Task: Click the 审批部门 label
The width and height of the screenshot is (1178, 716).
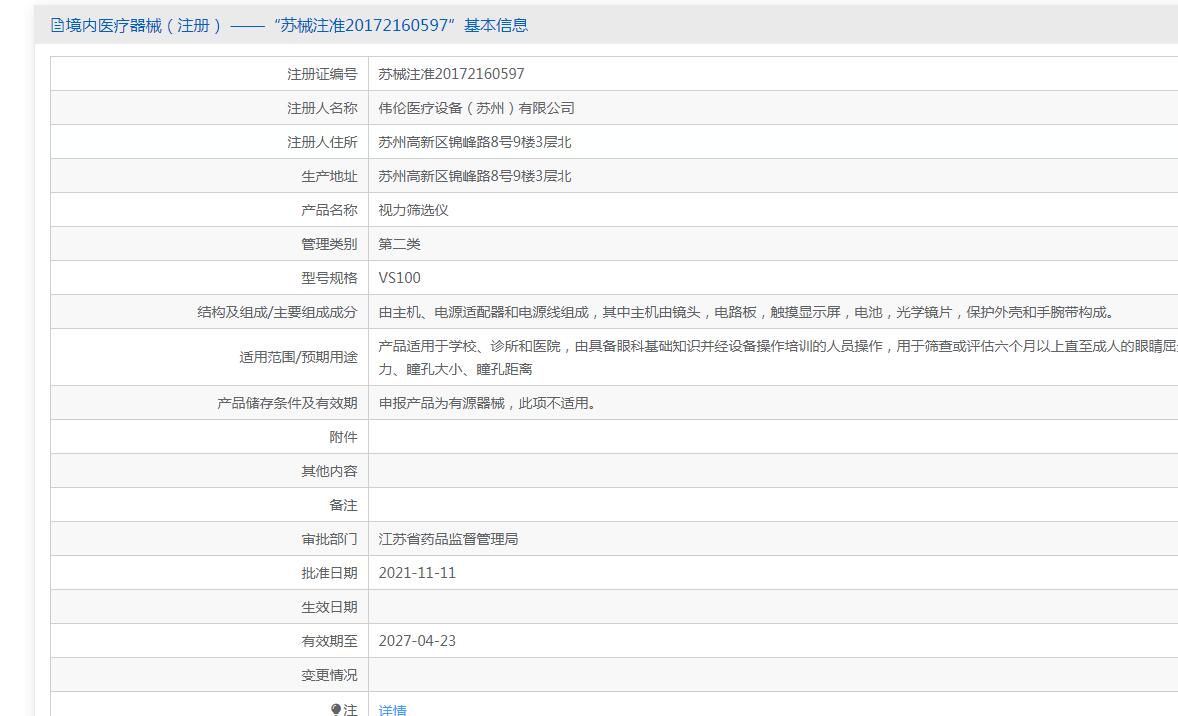Action: tap(329, 539)
